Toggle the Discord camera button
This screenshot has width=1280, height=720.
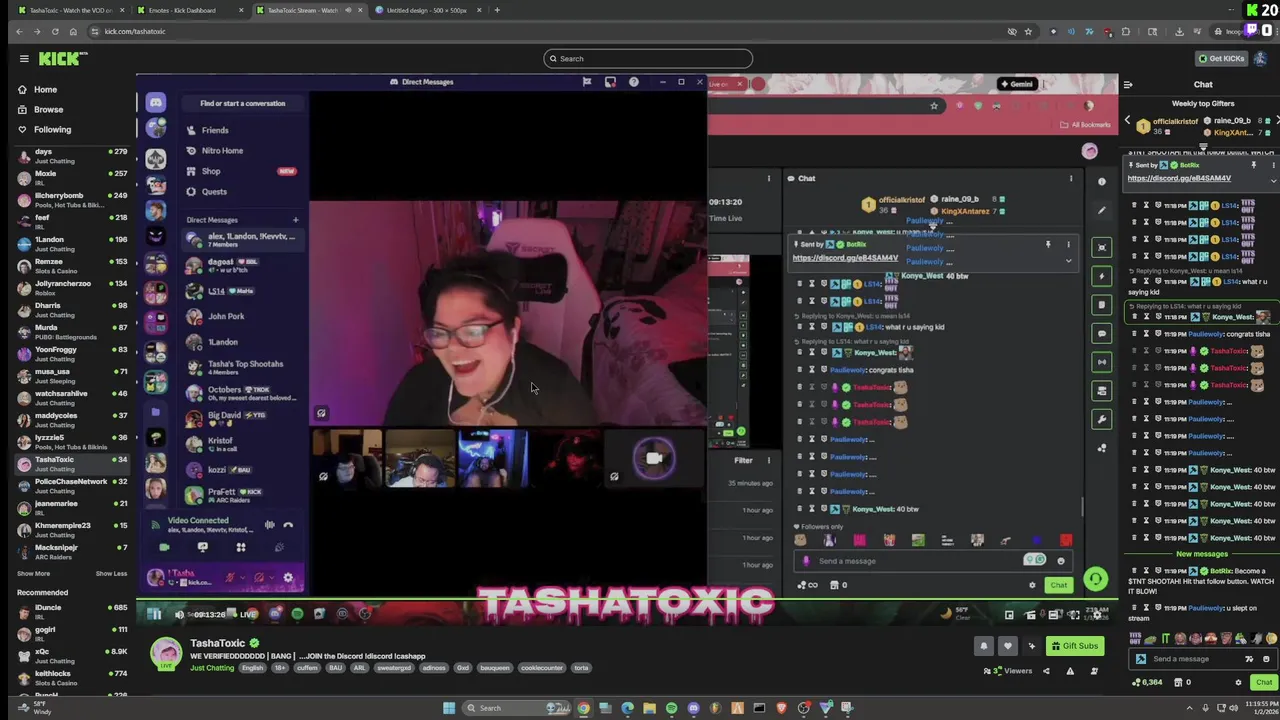point(164,547)
